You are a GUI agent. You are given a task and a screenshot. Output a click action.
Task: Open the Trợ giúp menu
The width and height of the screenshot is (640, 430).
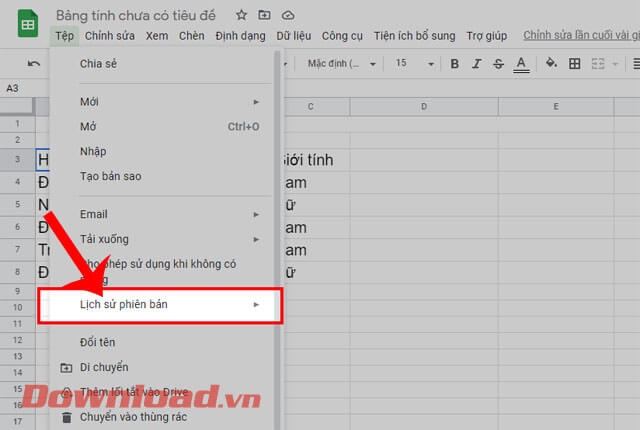click(487, 36)
